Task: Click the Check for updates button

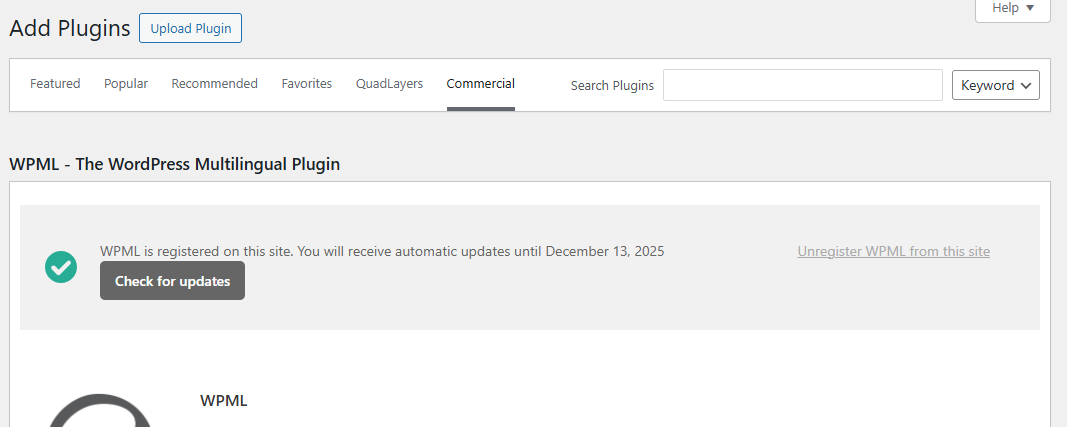Action: pos(172,281)
